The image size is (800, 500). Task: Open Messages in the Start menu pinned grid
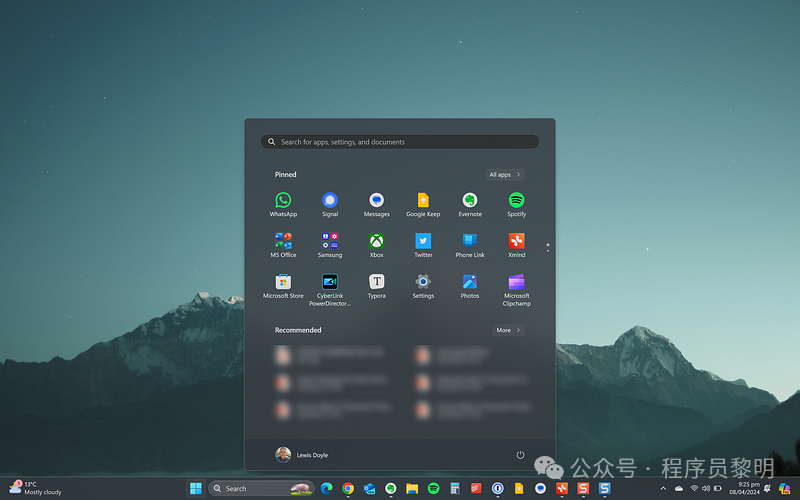[x=377, y=205]
